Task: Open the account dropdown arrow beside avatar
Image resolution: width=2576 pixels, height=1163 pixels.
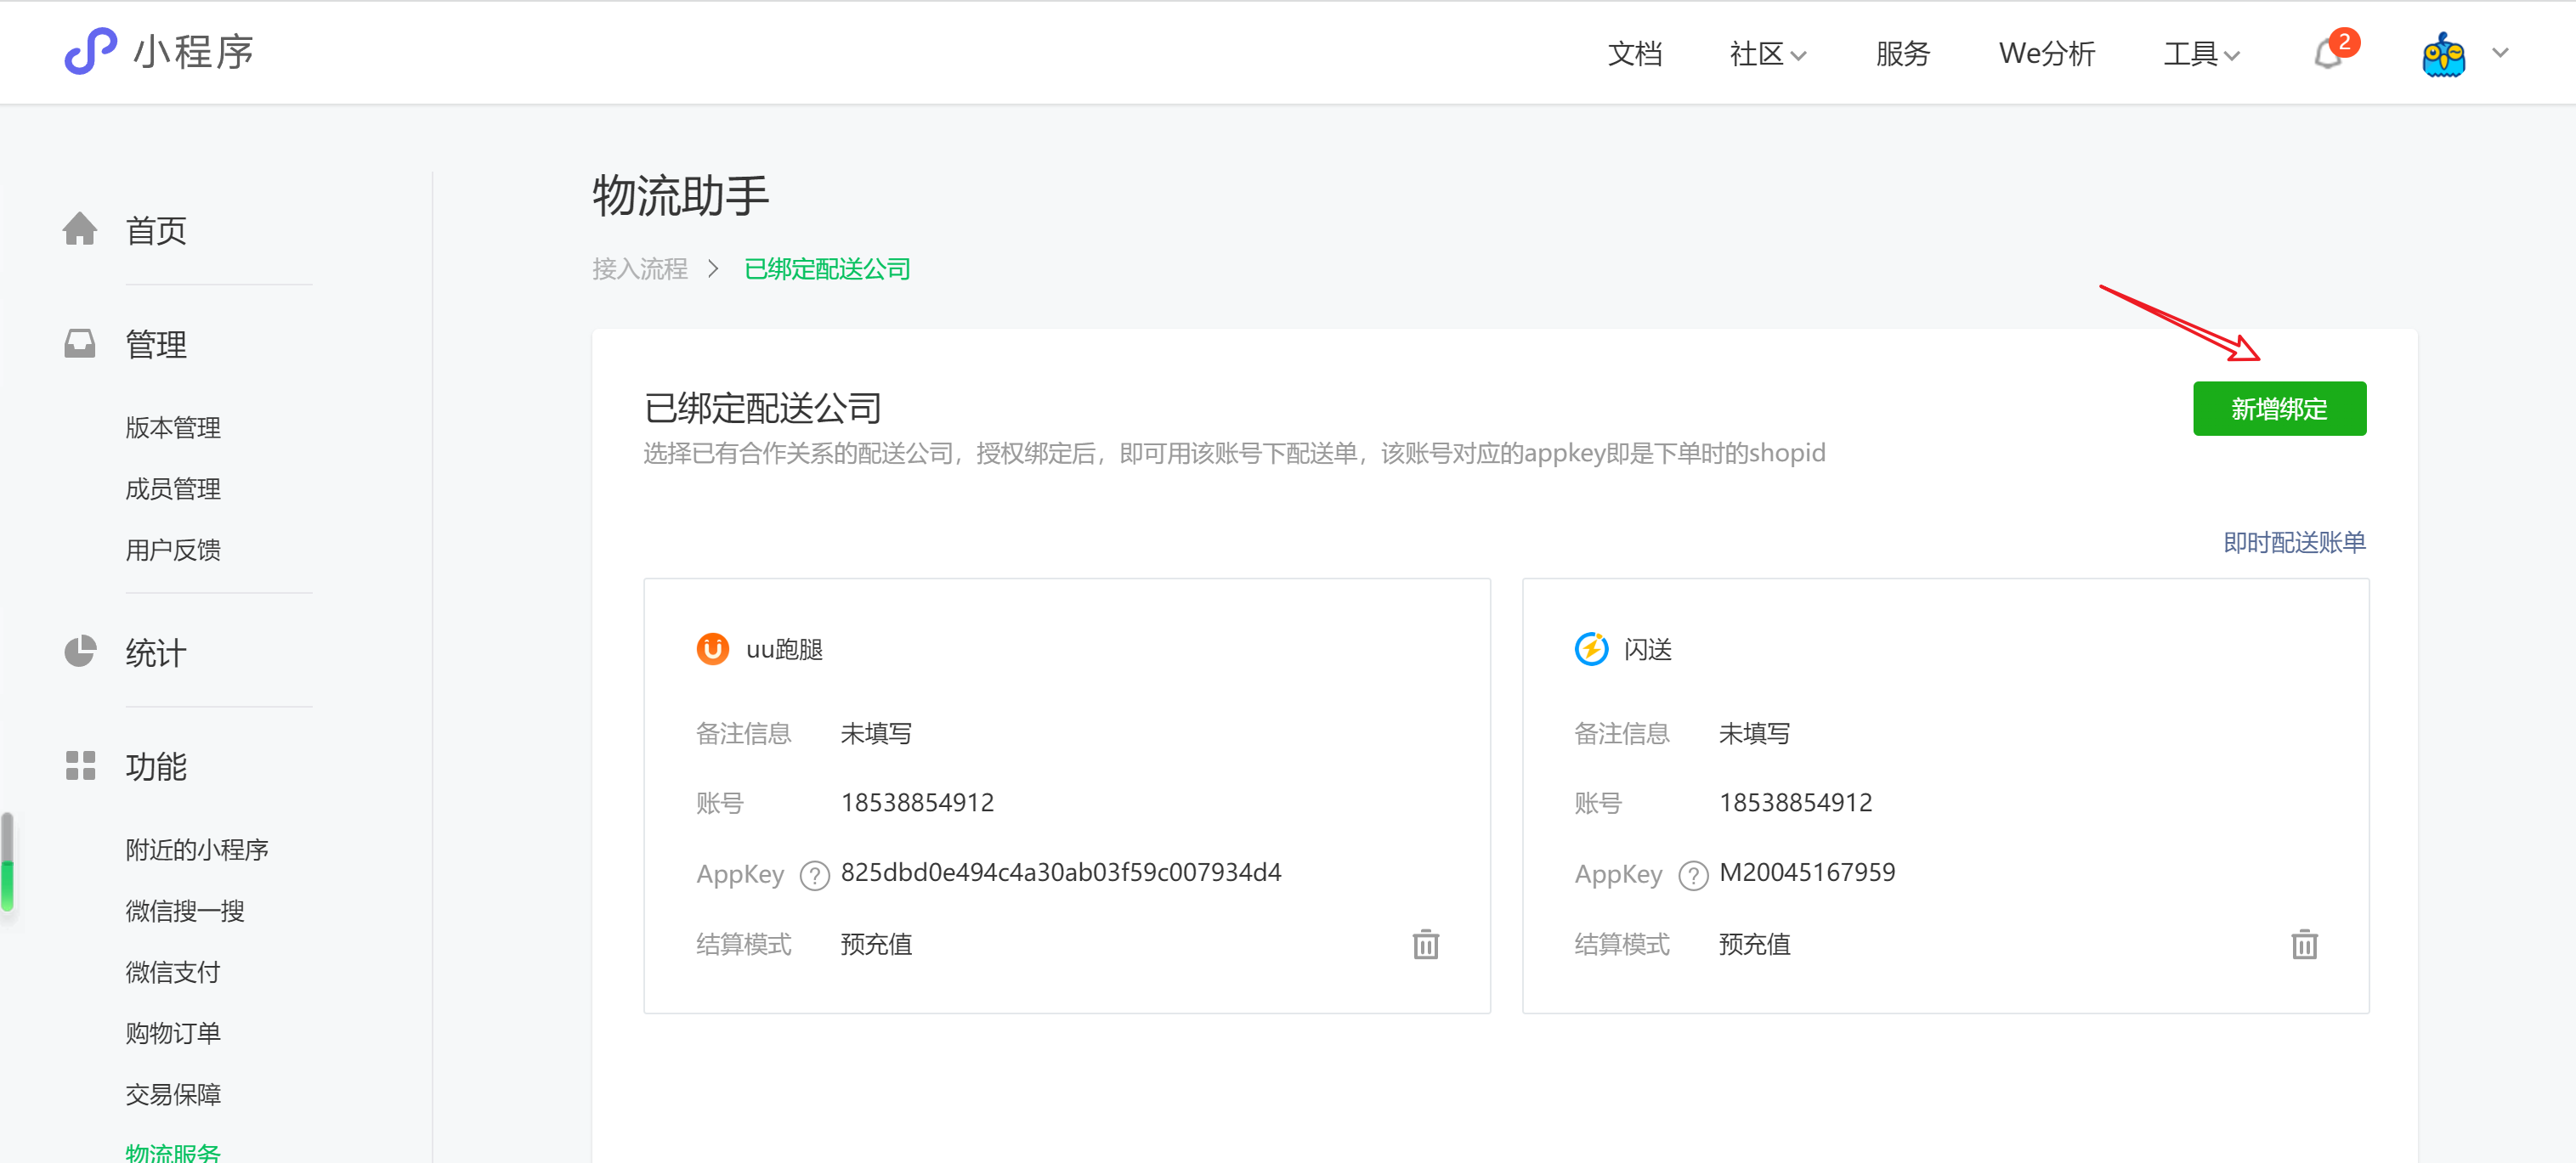Action: point(2500,54)
